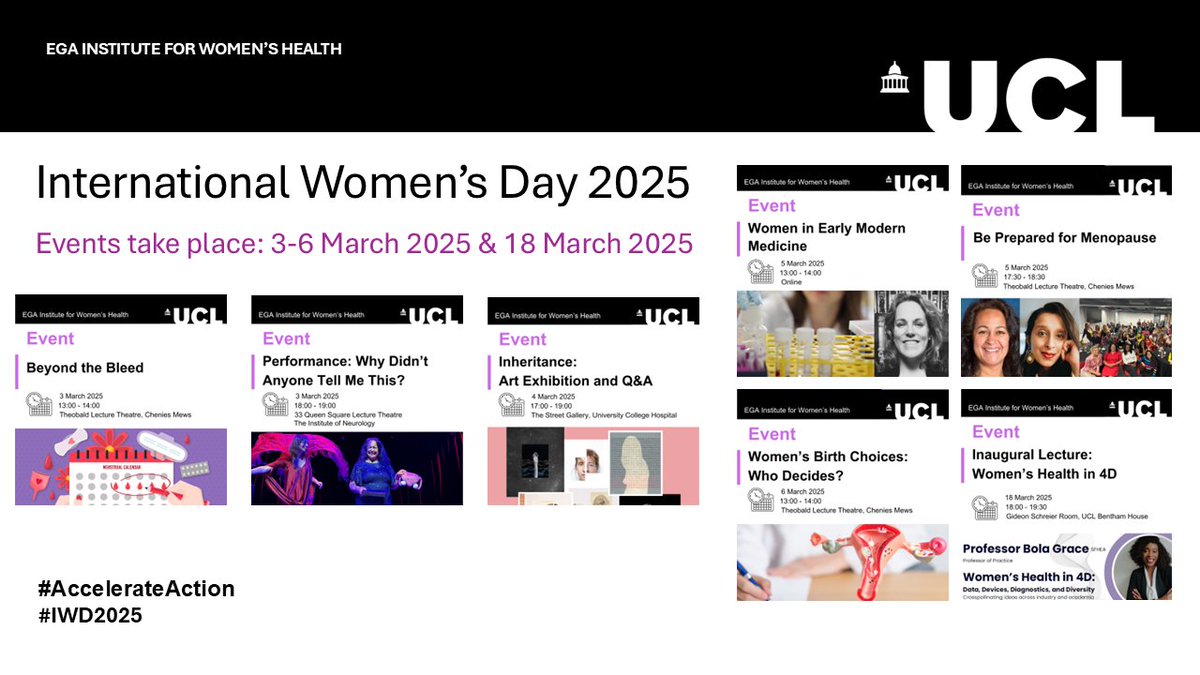Viewport: 1200px width, 675px height.
Task: Click the 'Event' label on the Inheritance card
Action: tap(523, 339)
